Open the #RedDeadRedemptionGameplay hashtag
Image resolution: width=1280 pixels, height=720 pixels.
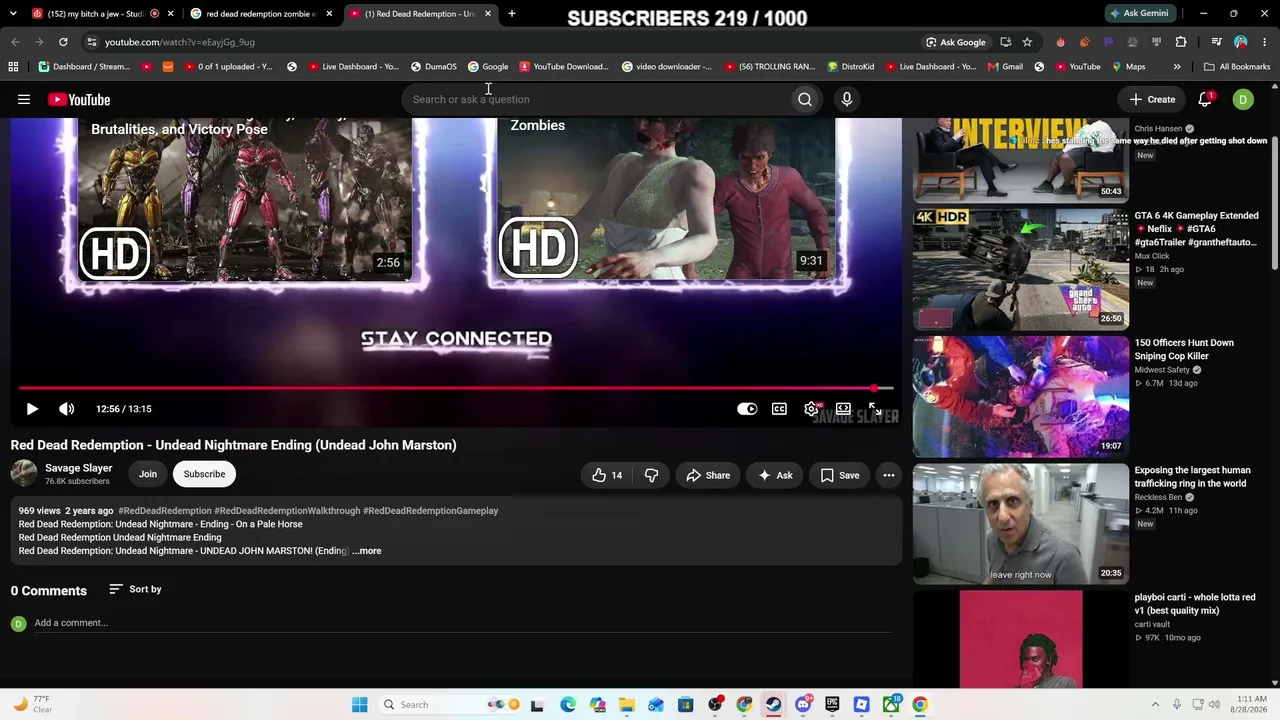(x=430, y=511)
